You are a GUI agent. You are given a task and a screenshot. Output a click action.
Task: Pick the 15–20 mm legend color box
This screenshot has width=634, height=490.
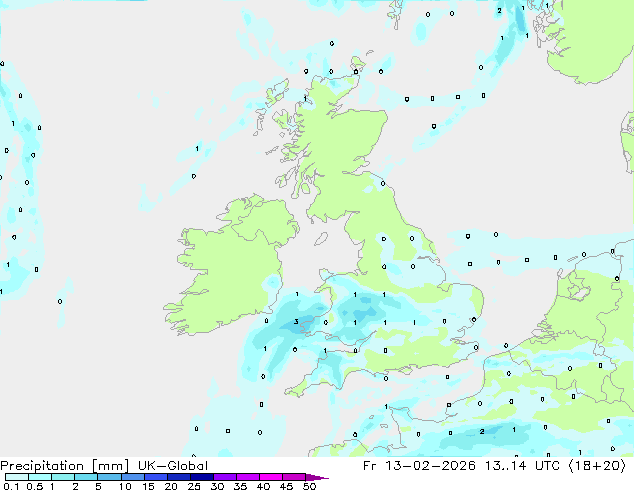click(x=155, y=477)
